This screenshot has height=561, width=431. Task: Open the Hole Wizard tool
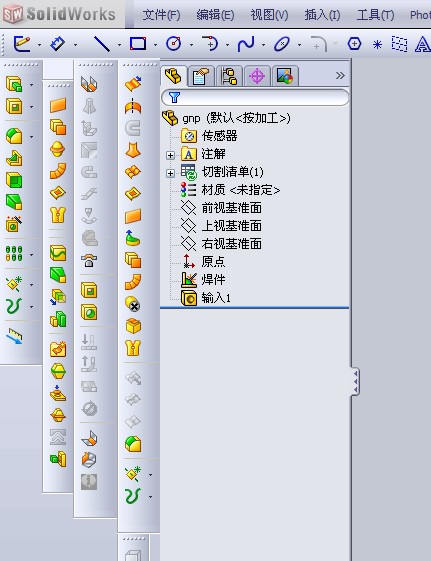[x=14, y=224]
